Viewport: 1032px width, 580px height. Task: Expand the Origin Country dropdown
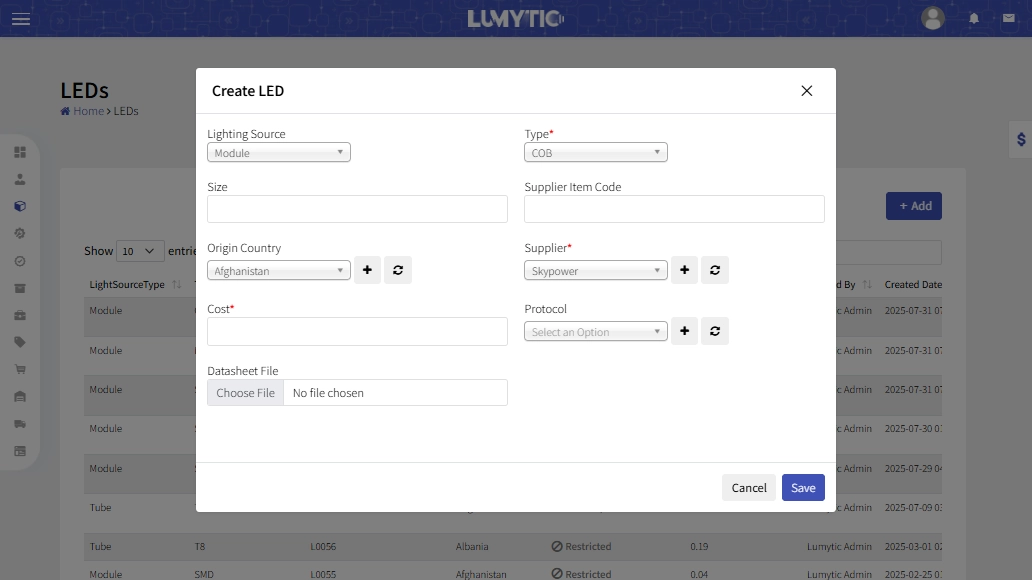point(279,271)
